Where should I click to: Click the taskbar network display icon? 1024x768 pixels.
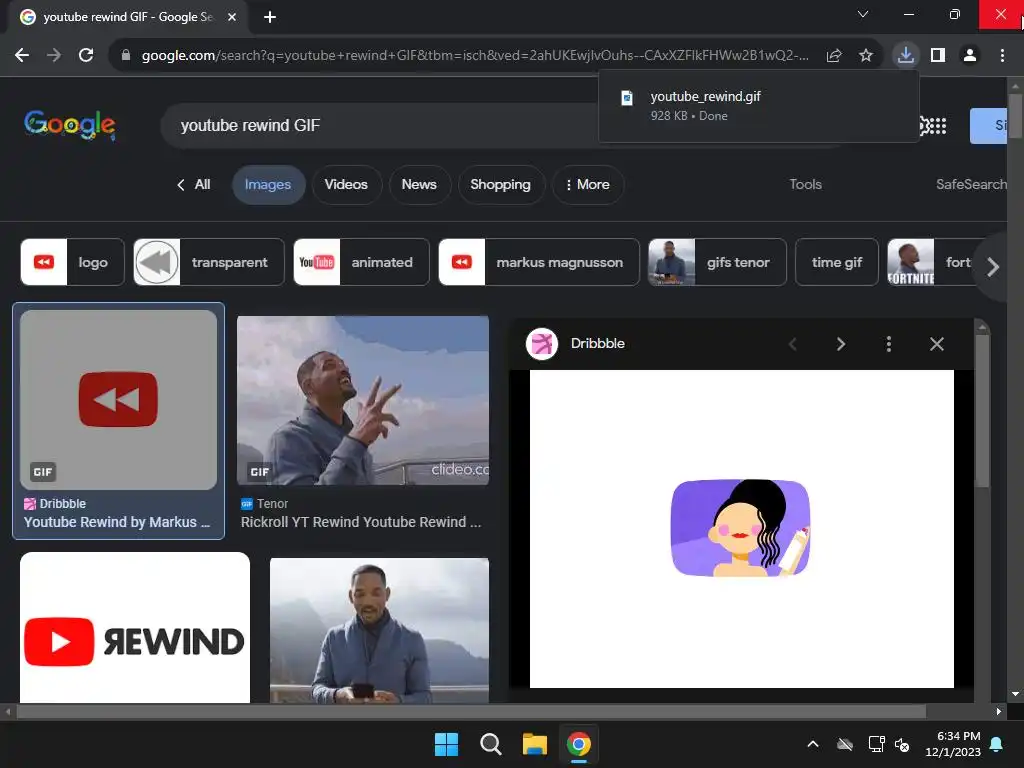876,744
